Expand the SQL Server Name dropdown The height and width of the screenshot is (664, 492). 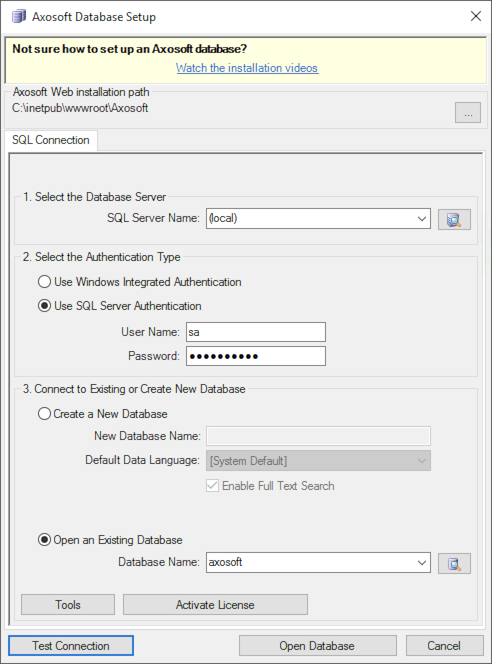421,219
